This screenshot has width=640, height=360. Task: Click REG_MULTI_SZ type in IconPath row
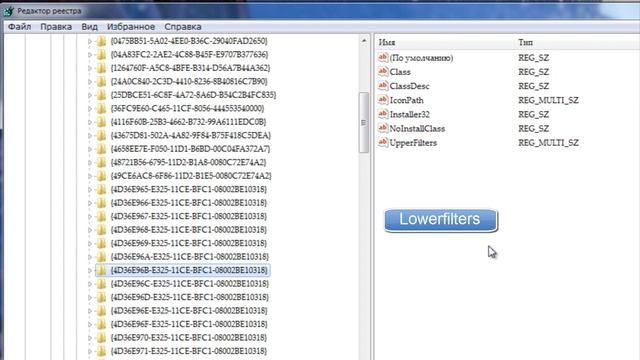(x=548, y=100)
